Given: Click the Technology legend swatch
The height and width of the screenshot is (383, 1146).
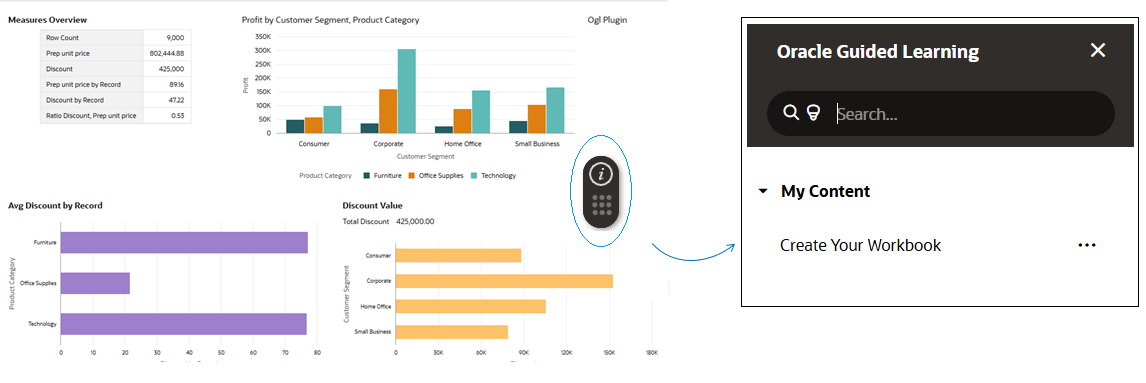Looking at the screenshot, I should [474, 175].
